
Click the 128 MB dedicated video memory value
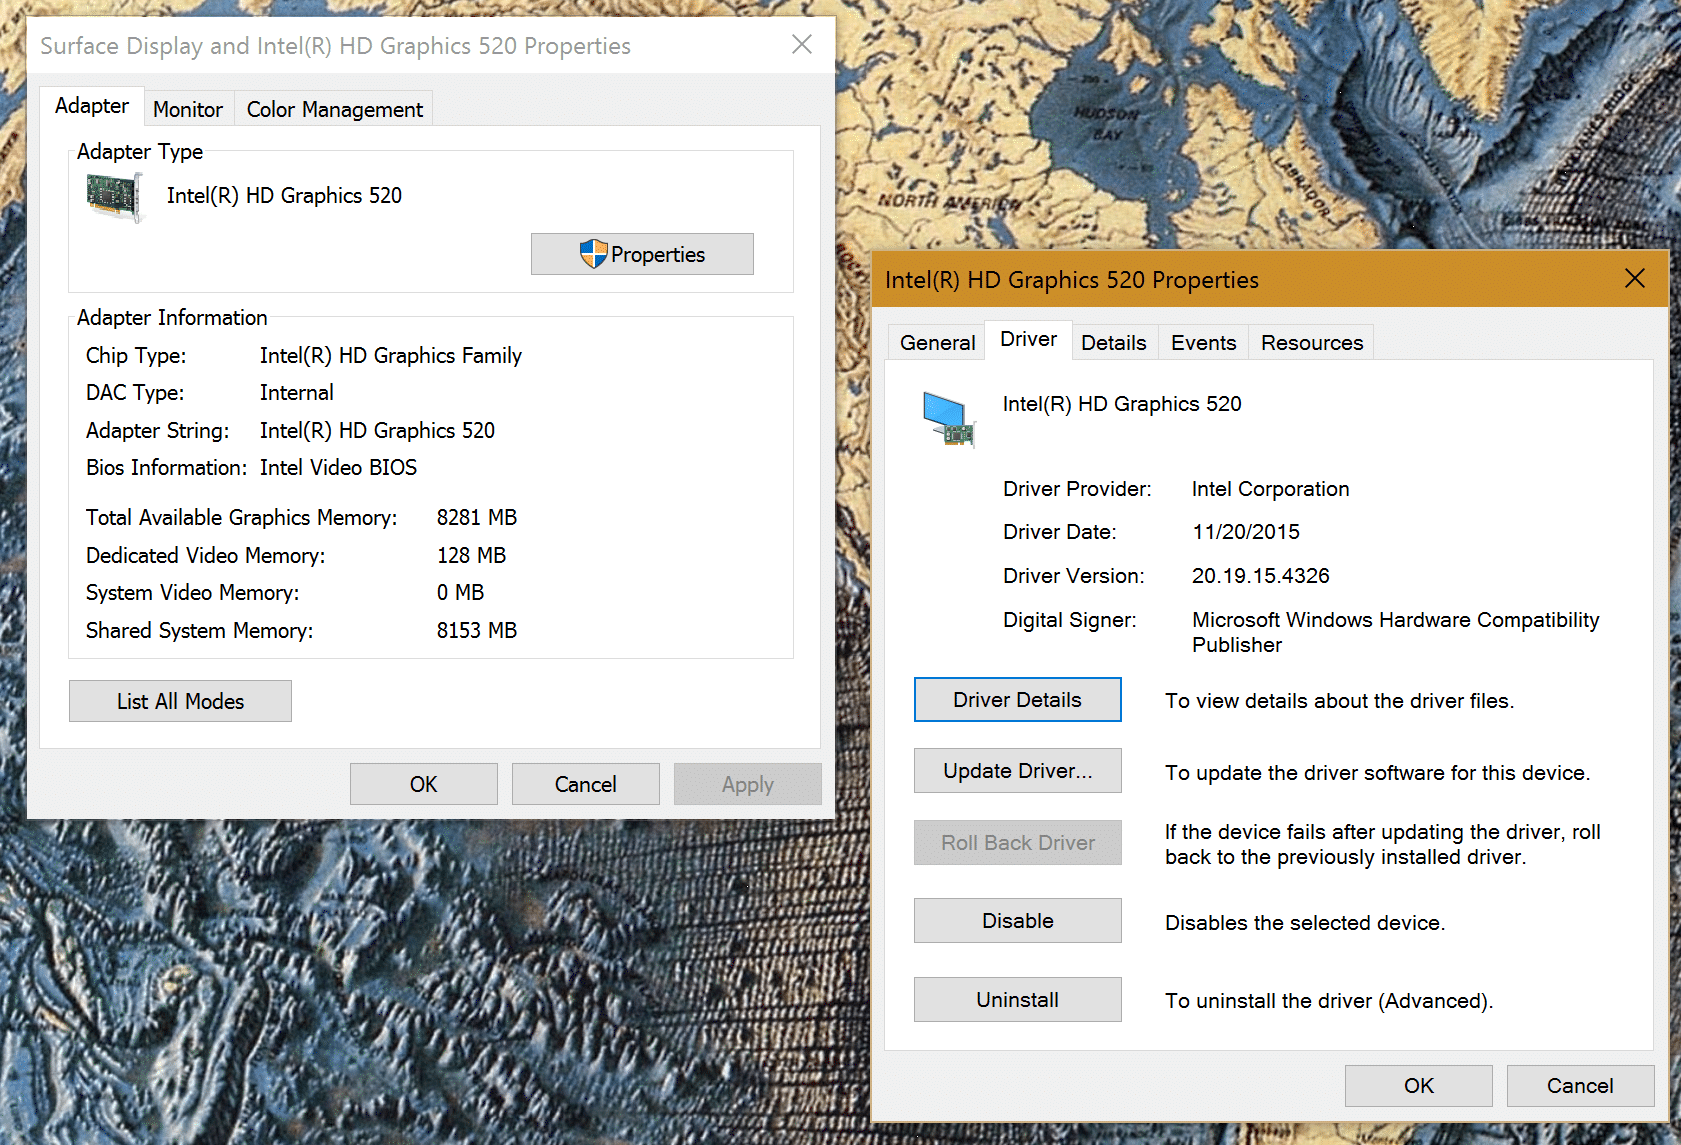(472, 555)
